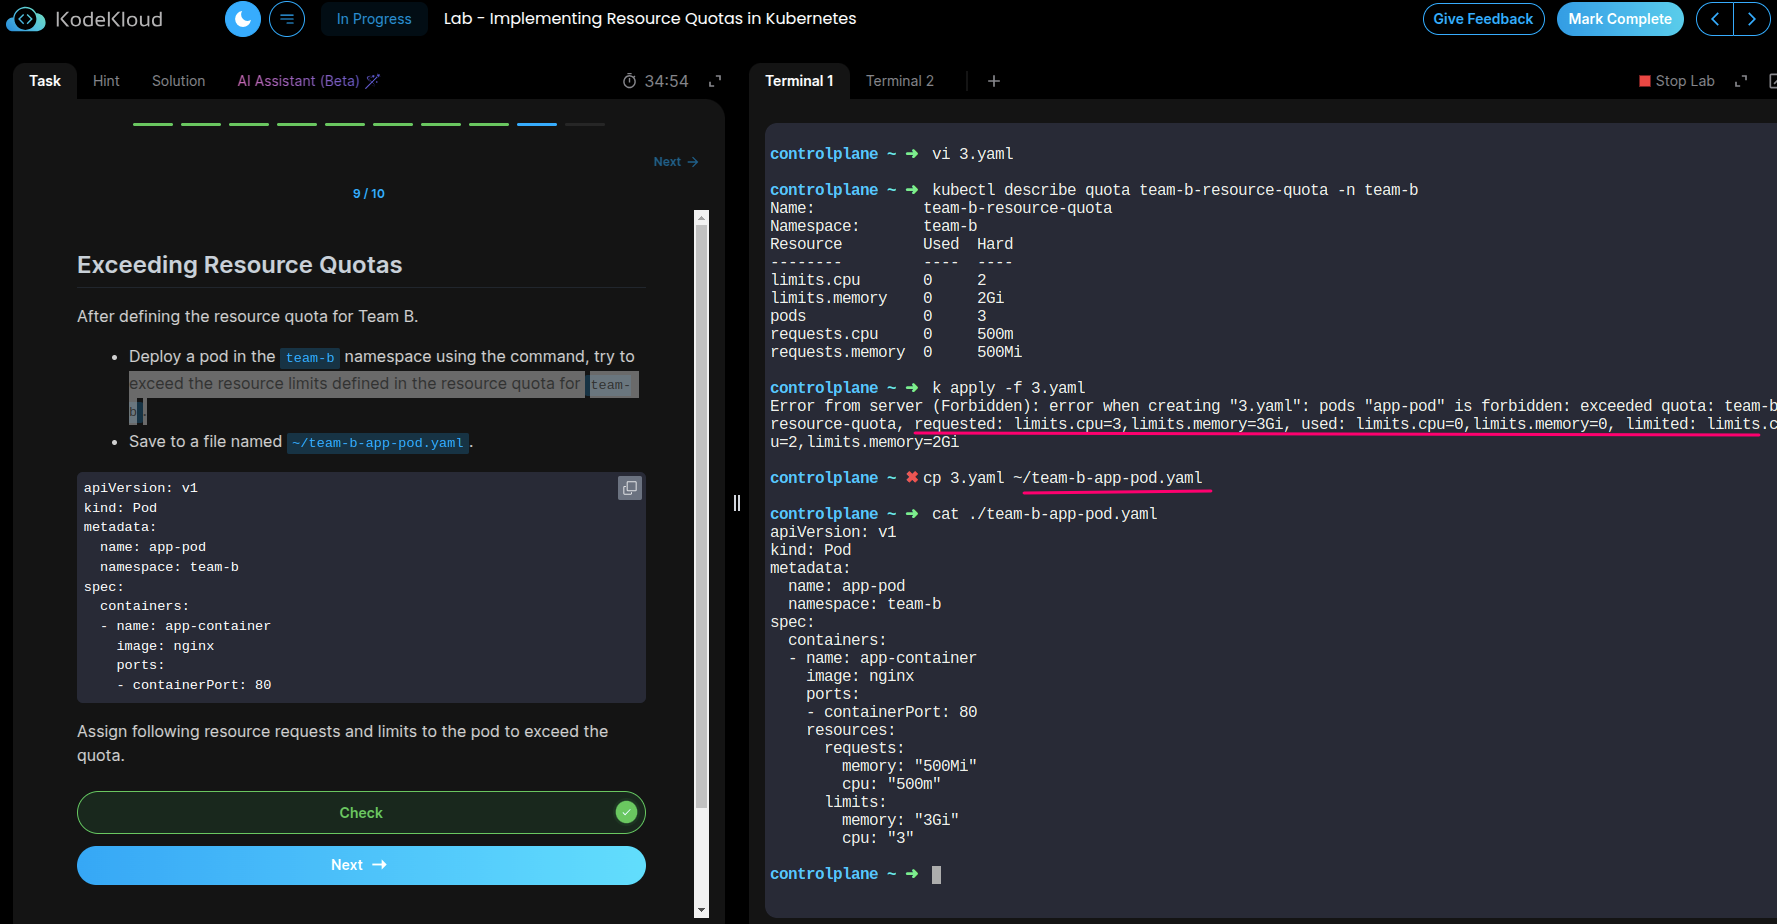1777x924 pixels.
Task: Copy the pod YAML code snippet
Action: [630, 488]
